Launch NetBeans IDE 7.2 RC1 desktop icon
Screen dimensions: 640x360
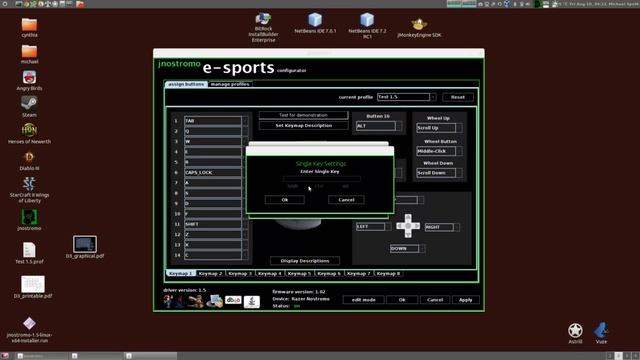[x=367, y=25]
